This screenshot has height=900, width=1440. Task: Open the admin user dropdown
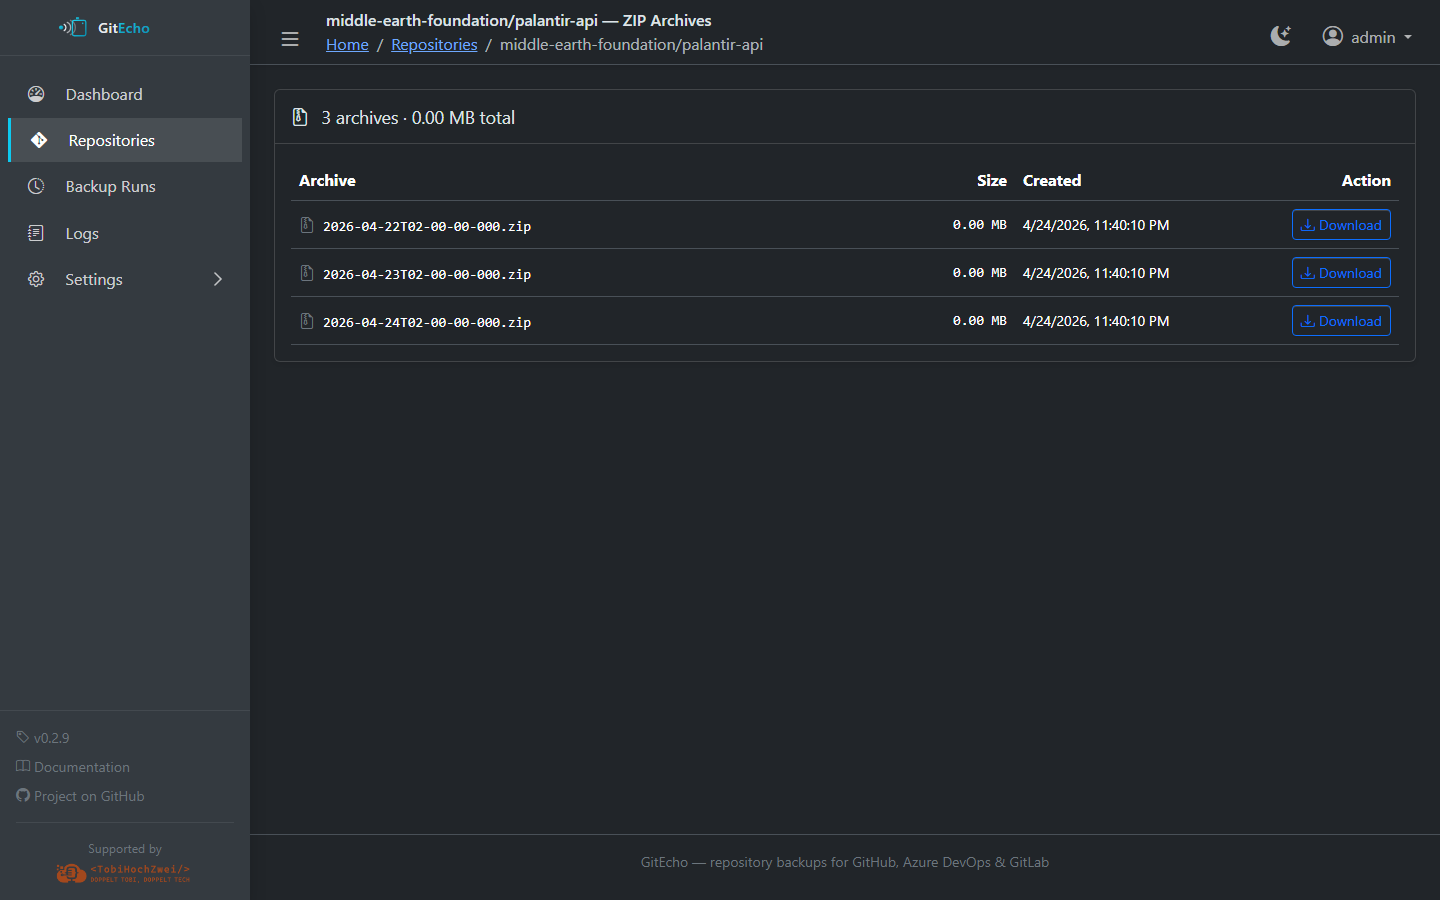pyautogui.click(x=1366, y=37)
